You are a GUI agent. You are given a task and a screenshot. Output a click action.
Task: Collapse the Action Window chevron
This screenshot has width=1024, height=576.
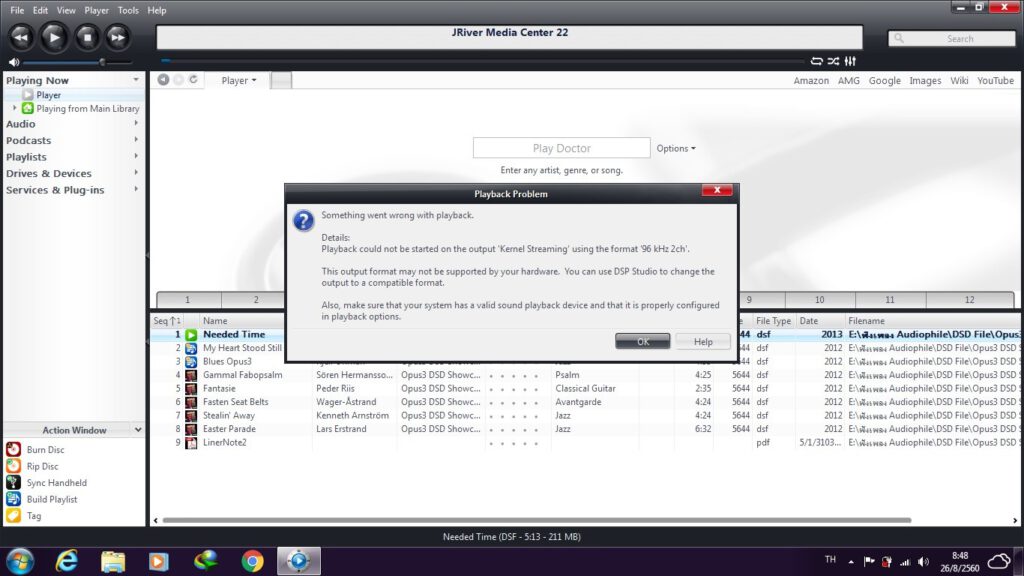138,430
